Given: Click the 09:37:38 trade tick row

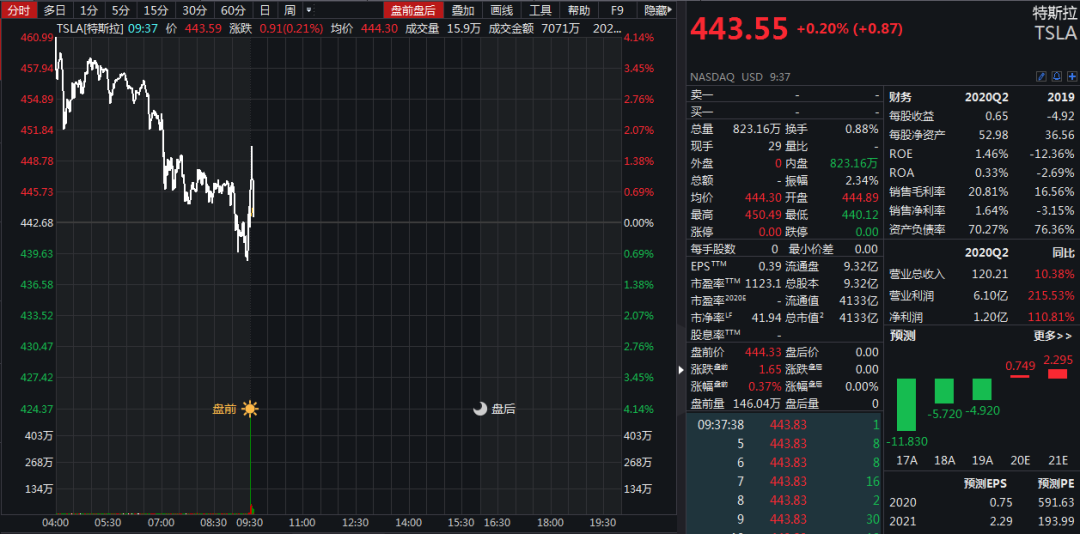Looking at the screenshot, I should (x=785, y=424).
